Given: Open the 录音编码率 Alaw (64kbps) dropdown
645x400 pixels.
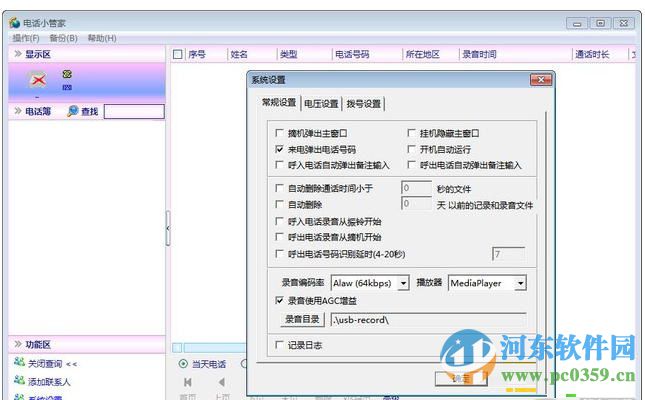Looking at the screenshot, I should (x=404, y=283).
